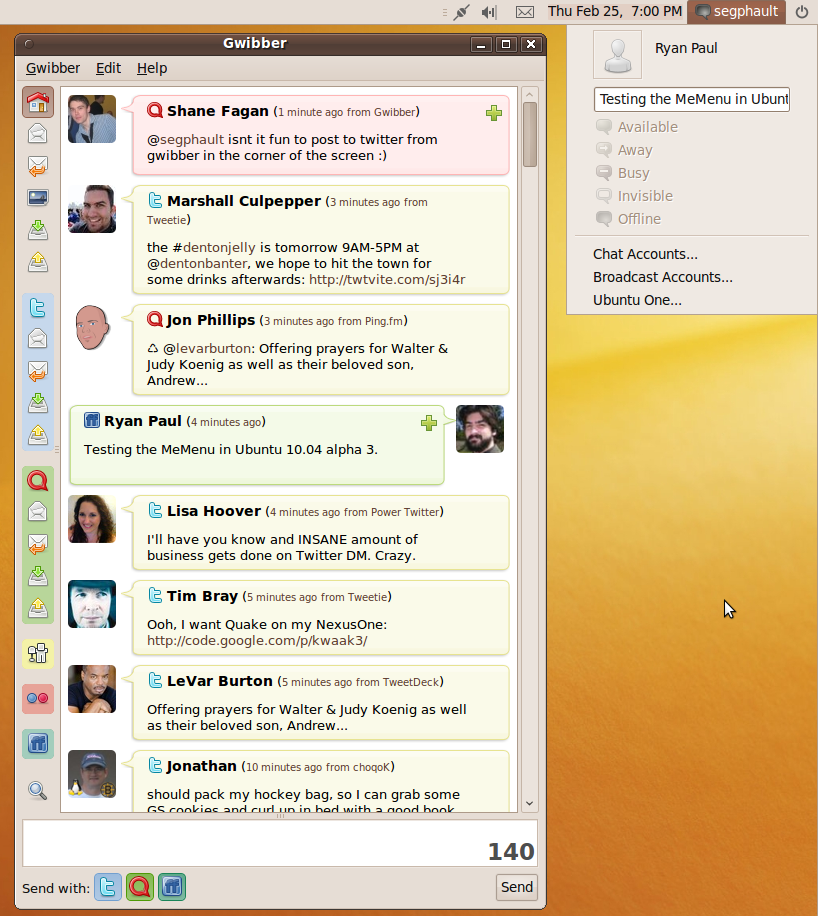Image resolution: width=818 pixels, height=916 pixels.
Task: Click Jon Phillips' cartoon avatar
Action: point(92,327)
